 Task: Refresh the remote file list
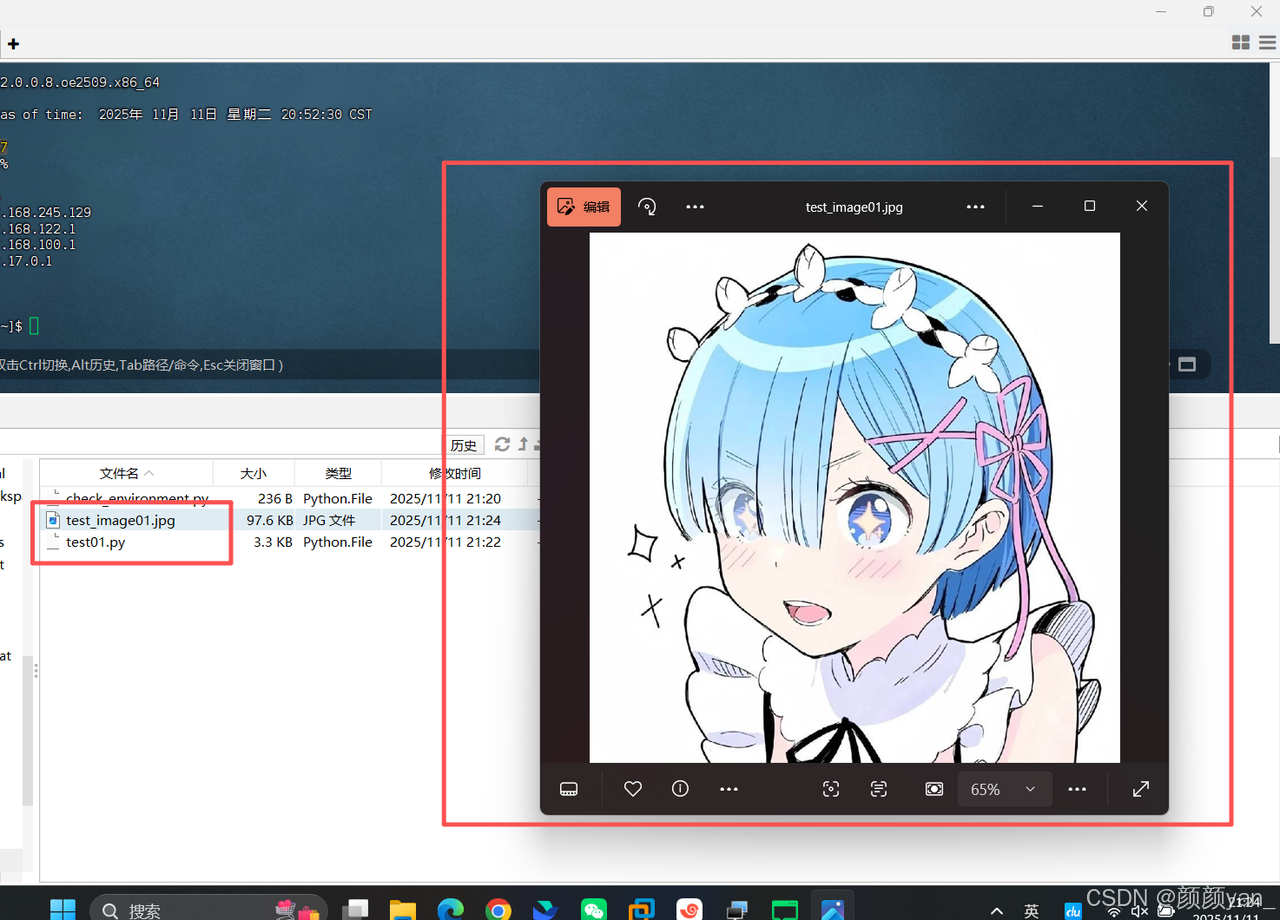click(502, 445)
